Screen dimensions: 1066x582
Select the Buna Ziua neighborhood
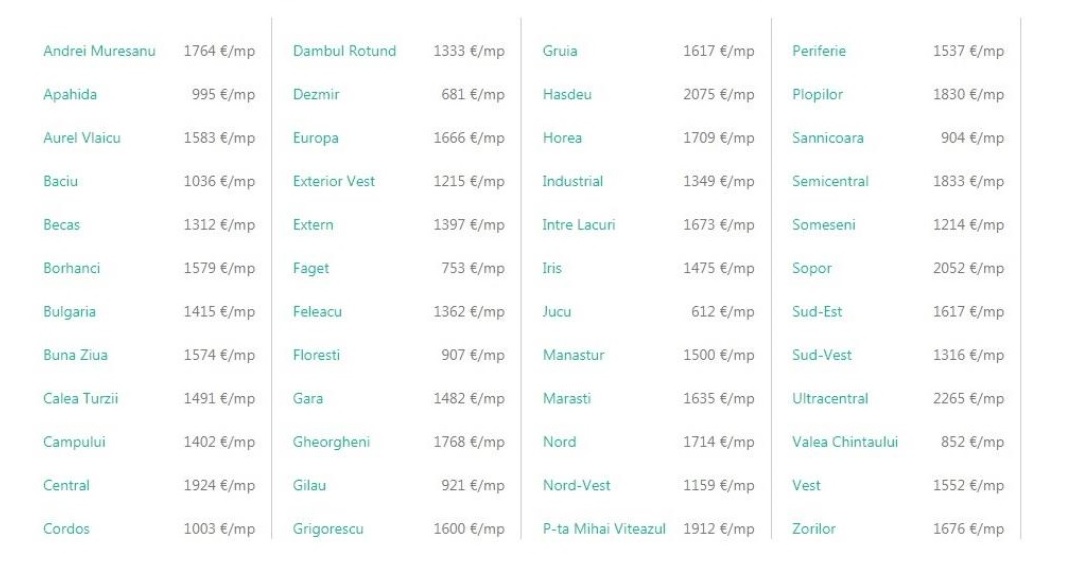coord(75,355)
